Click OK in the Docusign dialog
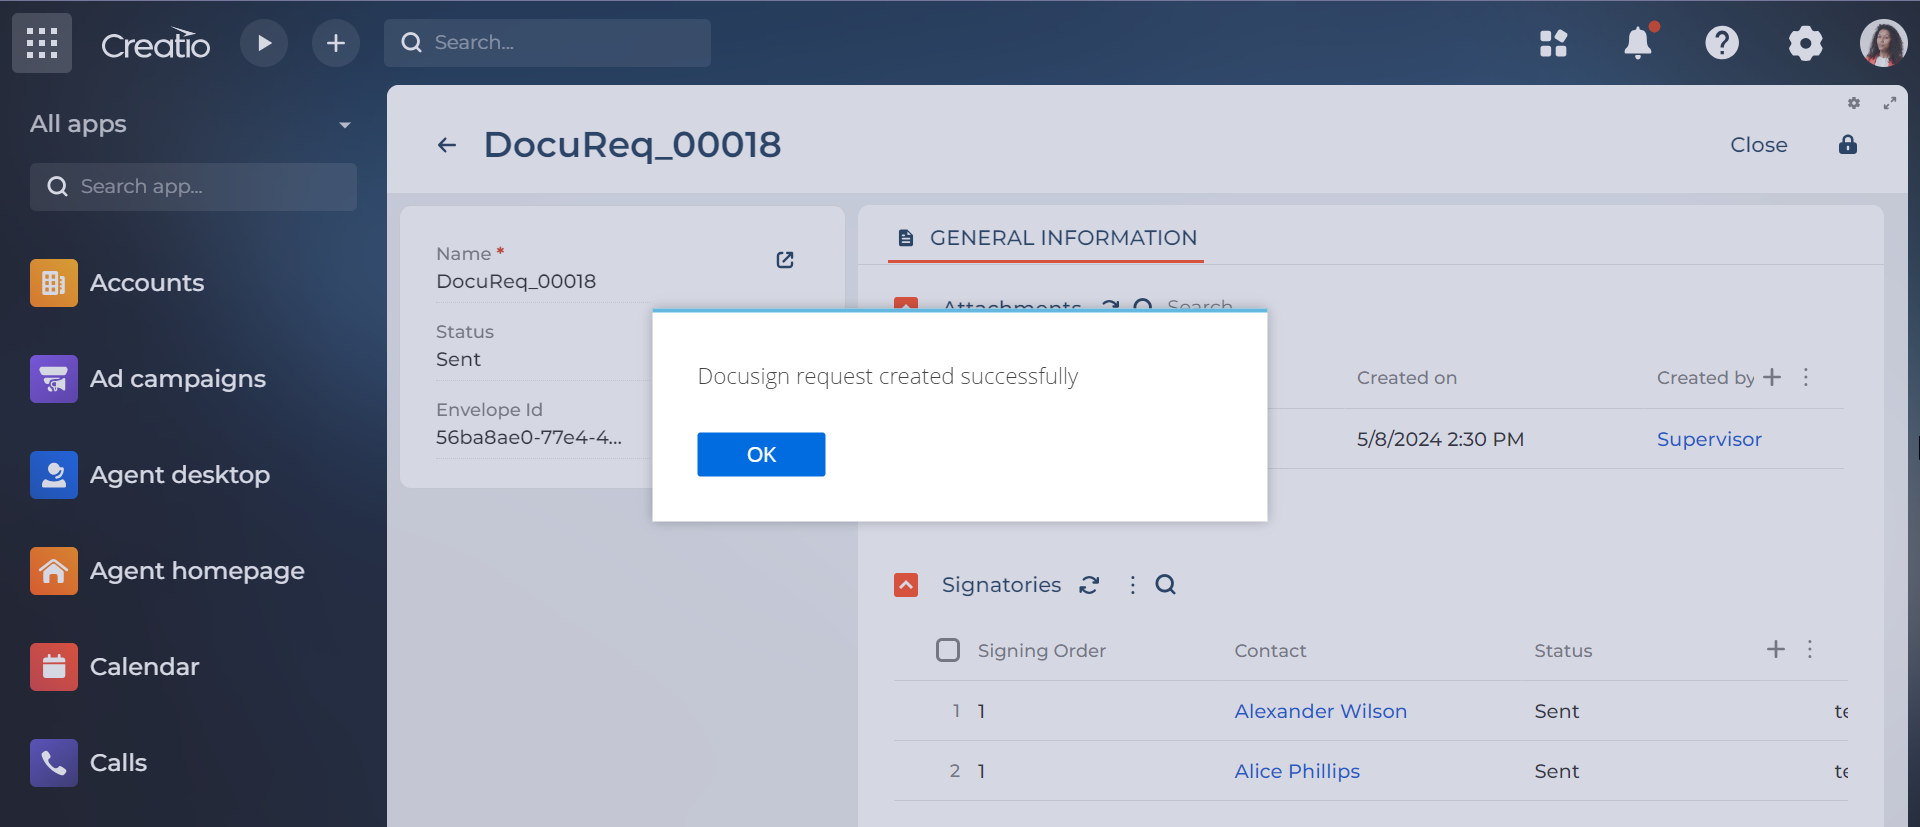The image size is (1920, 827). click(x=761, y=455)
